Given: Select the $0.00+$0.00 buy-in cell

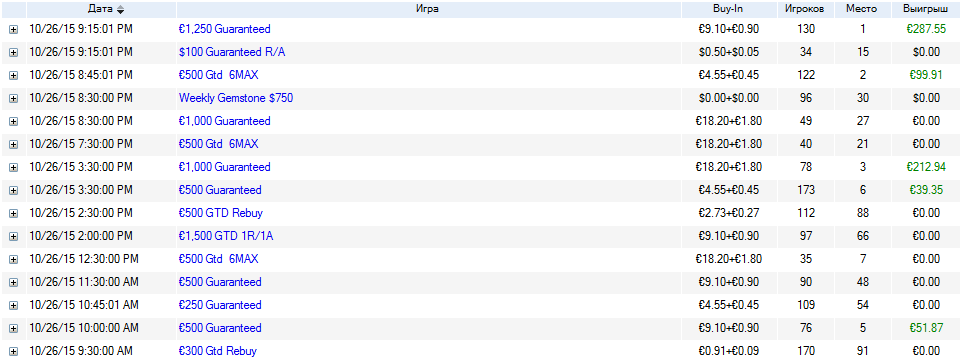Looking at the screenshot, I should (x=729, y=98).
